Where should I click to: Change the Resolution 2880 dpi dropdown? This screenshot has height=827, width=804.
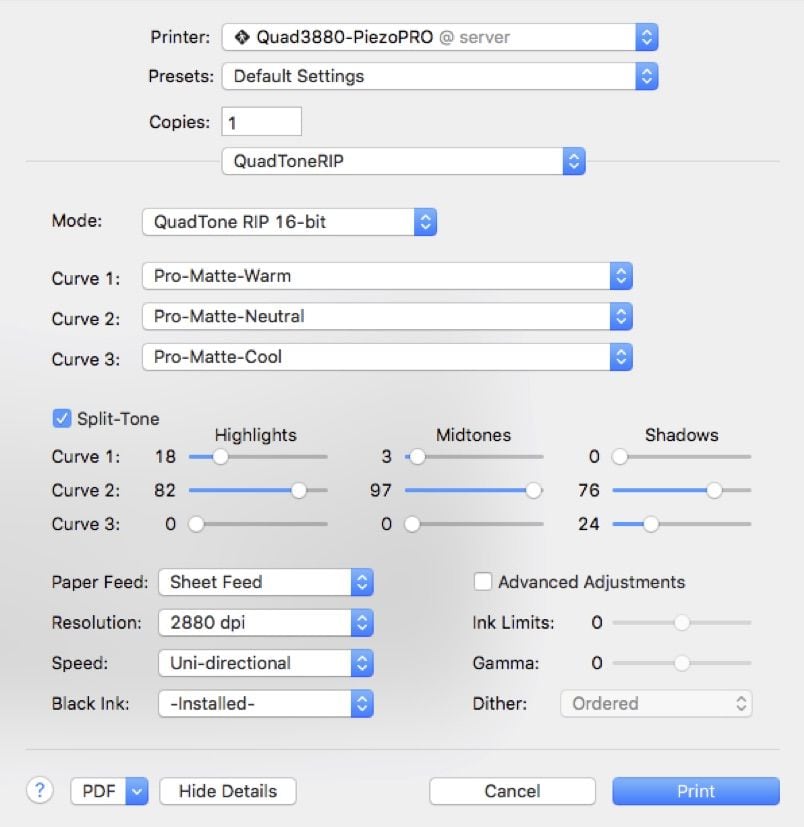point(265,623)
